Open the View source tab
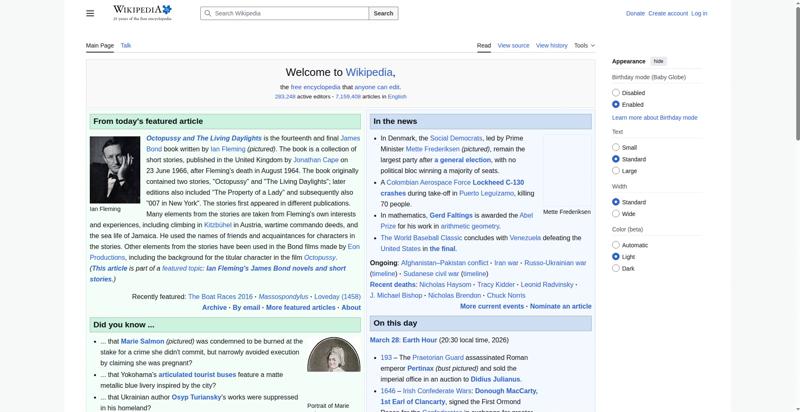800x412 pixels. (x=513, y=45)
